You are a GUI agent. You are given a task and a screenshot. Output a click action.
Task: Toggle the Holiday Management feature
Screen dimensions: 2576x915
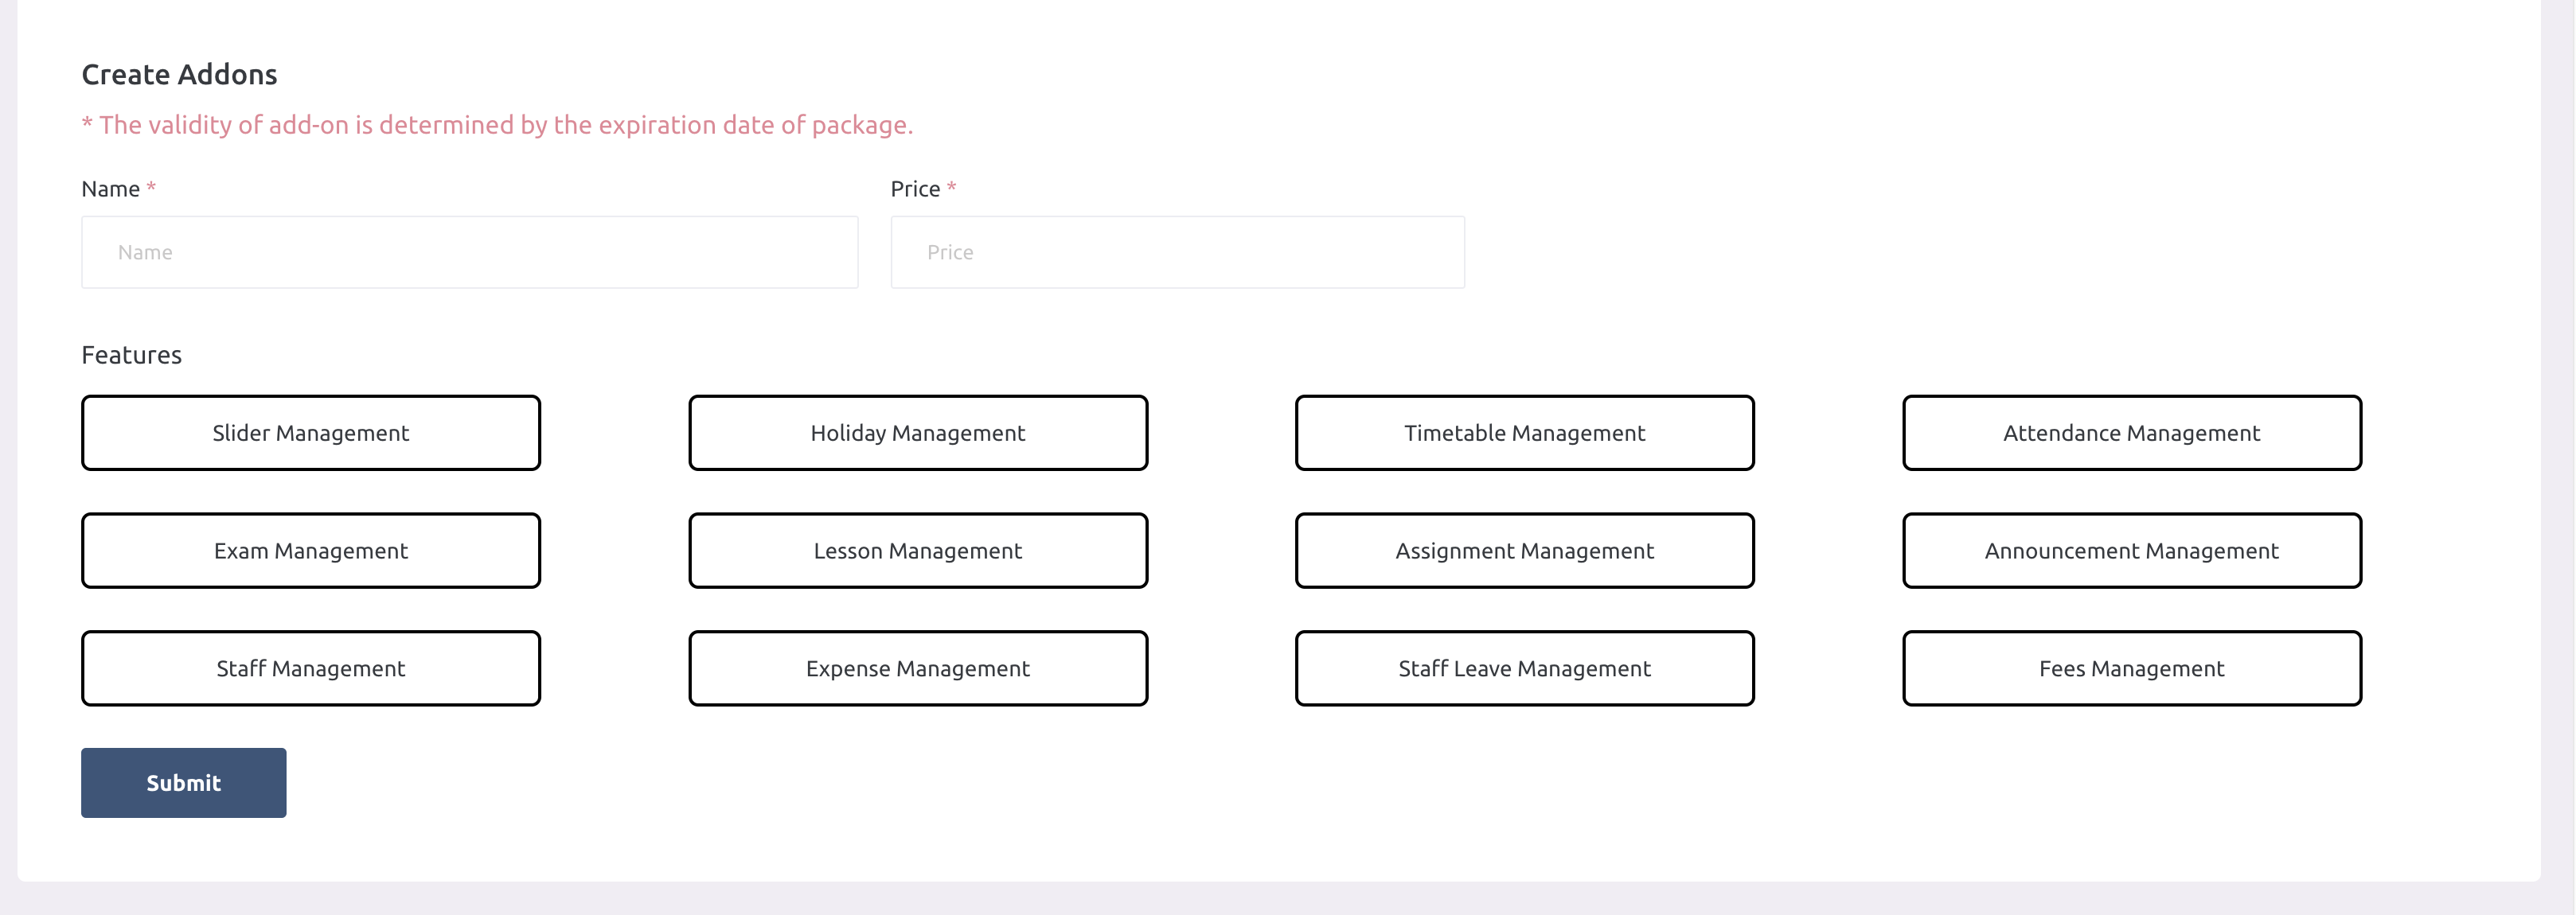917,432
